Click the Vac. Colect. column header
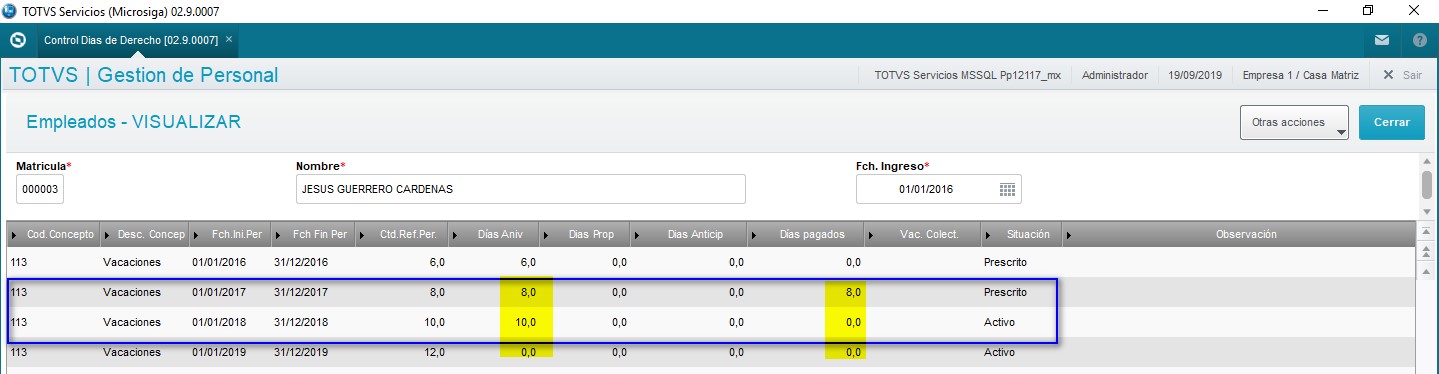Image resolution: width=1439 pixels, height=374 pixels. tap(922, 235)
